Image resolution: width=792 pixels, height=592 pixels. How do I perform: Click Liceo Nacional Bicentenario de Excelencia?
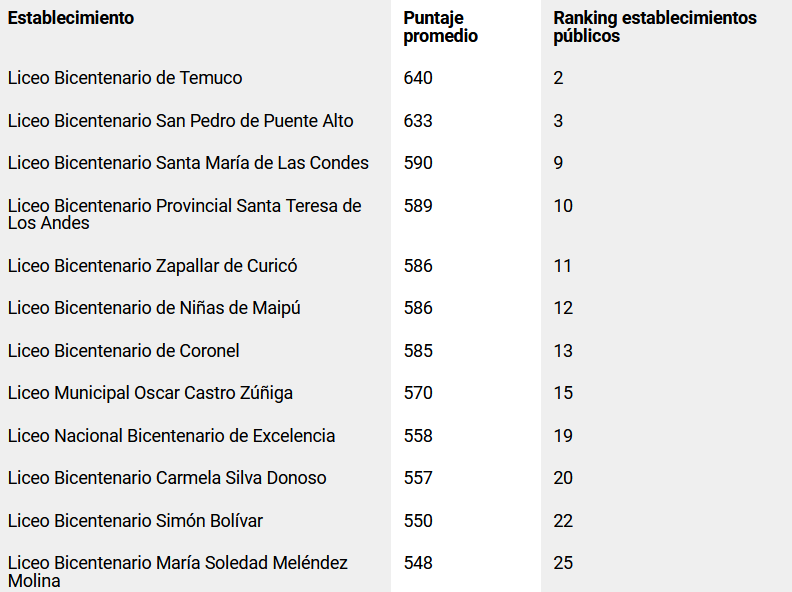[x=171, y=435]
